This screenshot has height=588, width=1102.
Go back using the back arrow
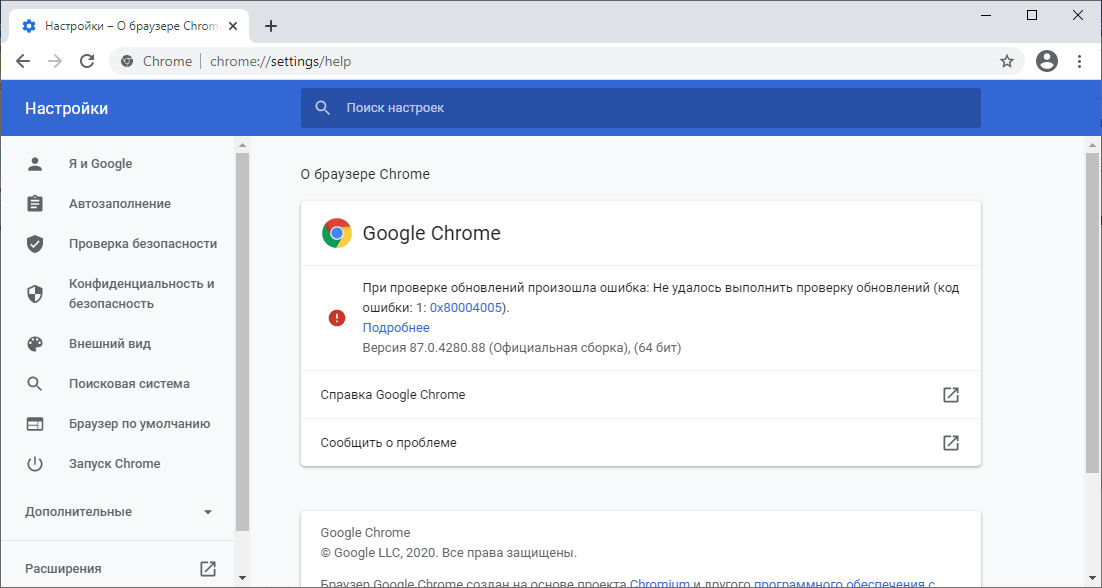coord(23,61)
